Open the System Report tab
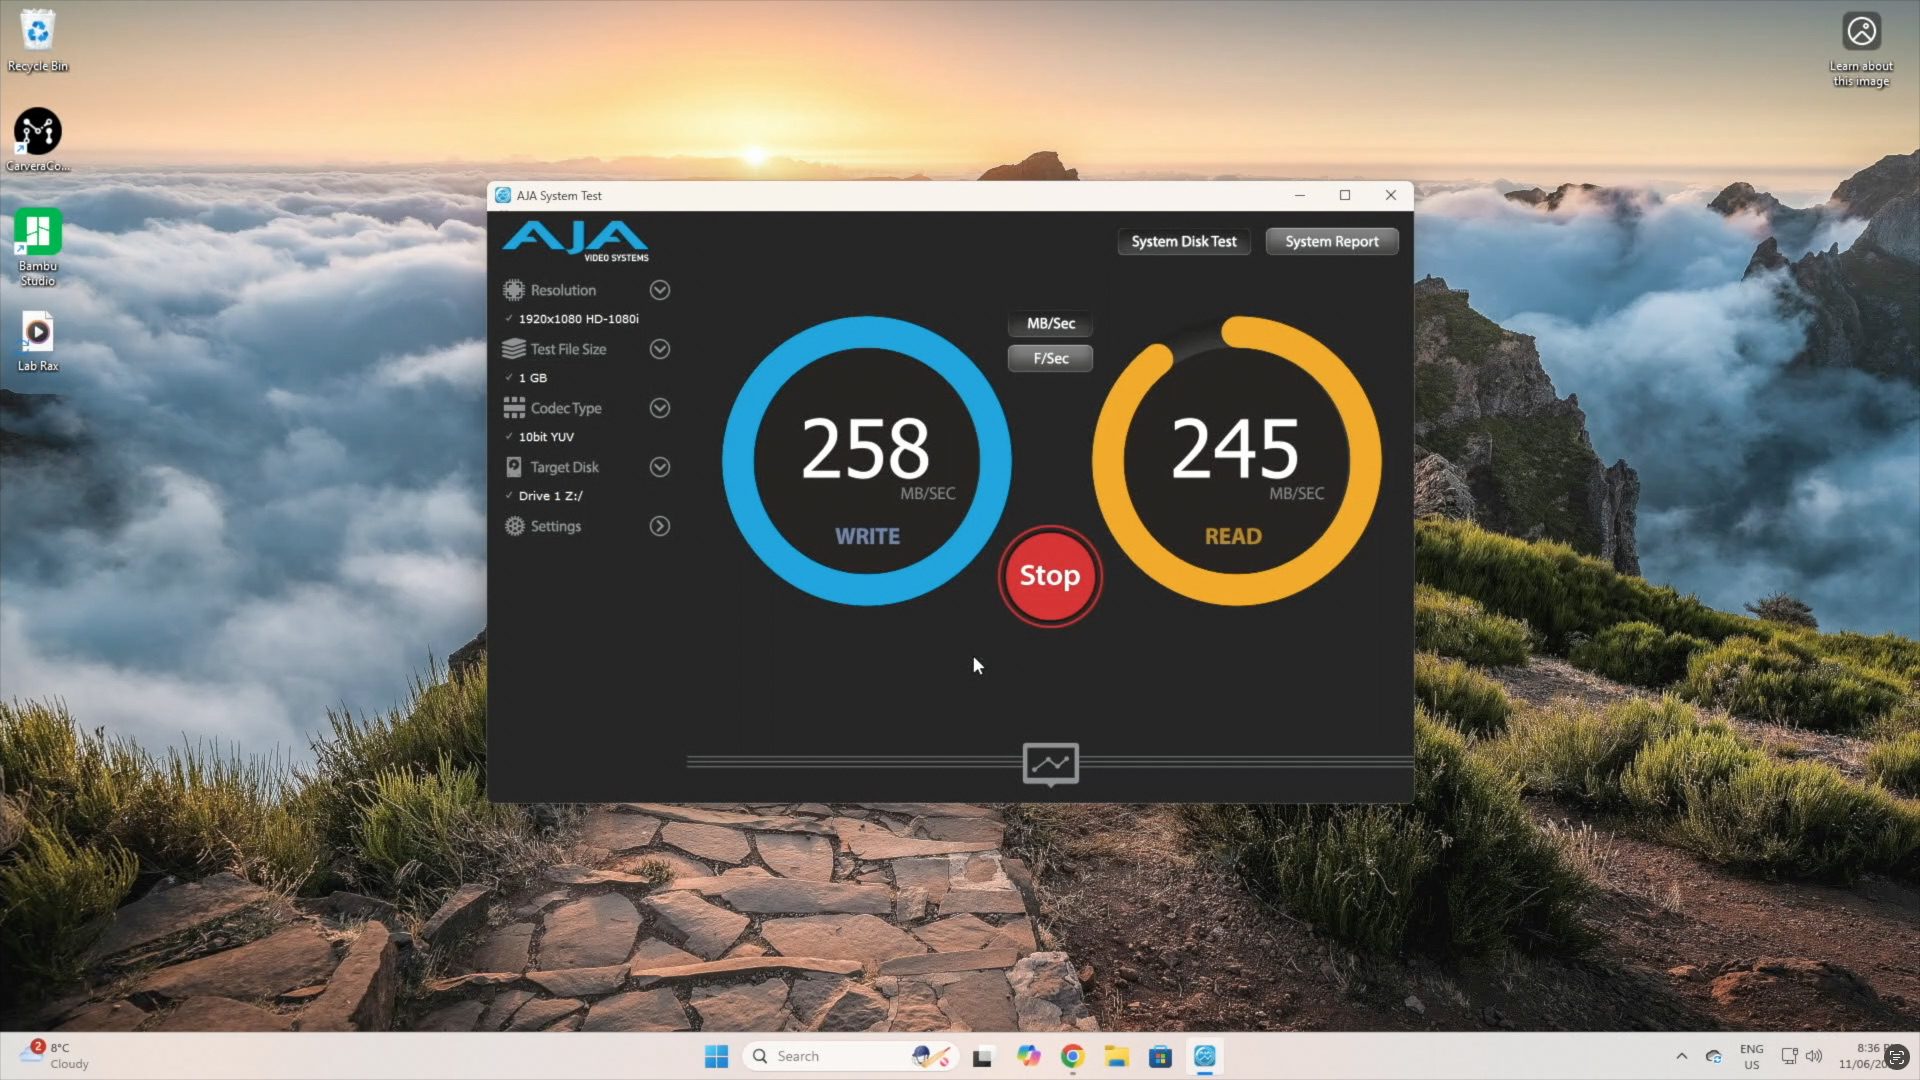Viewport: 1920px width, 1080px height. [x=1331, y=241]
